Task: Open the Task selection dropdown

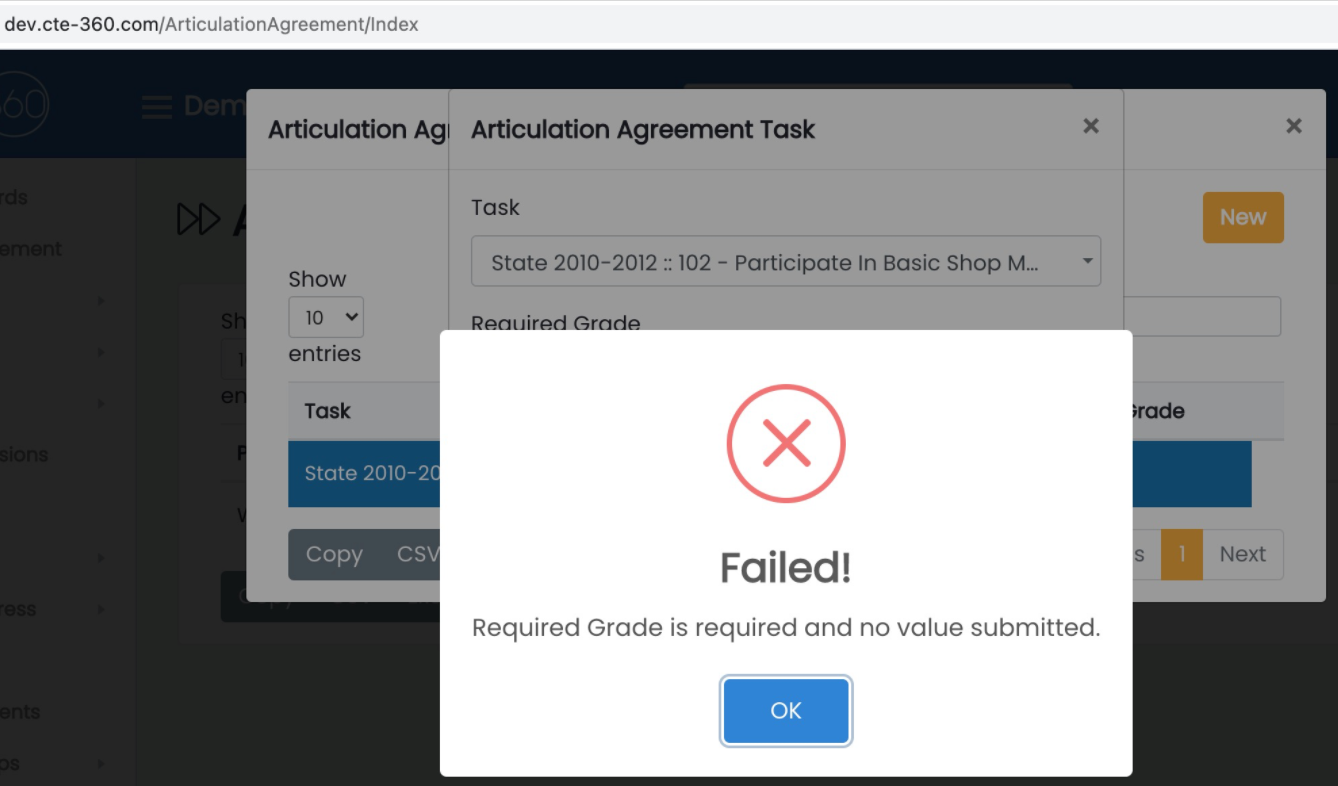Action: pos(785,262)
